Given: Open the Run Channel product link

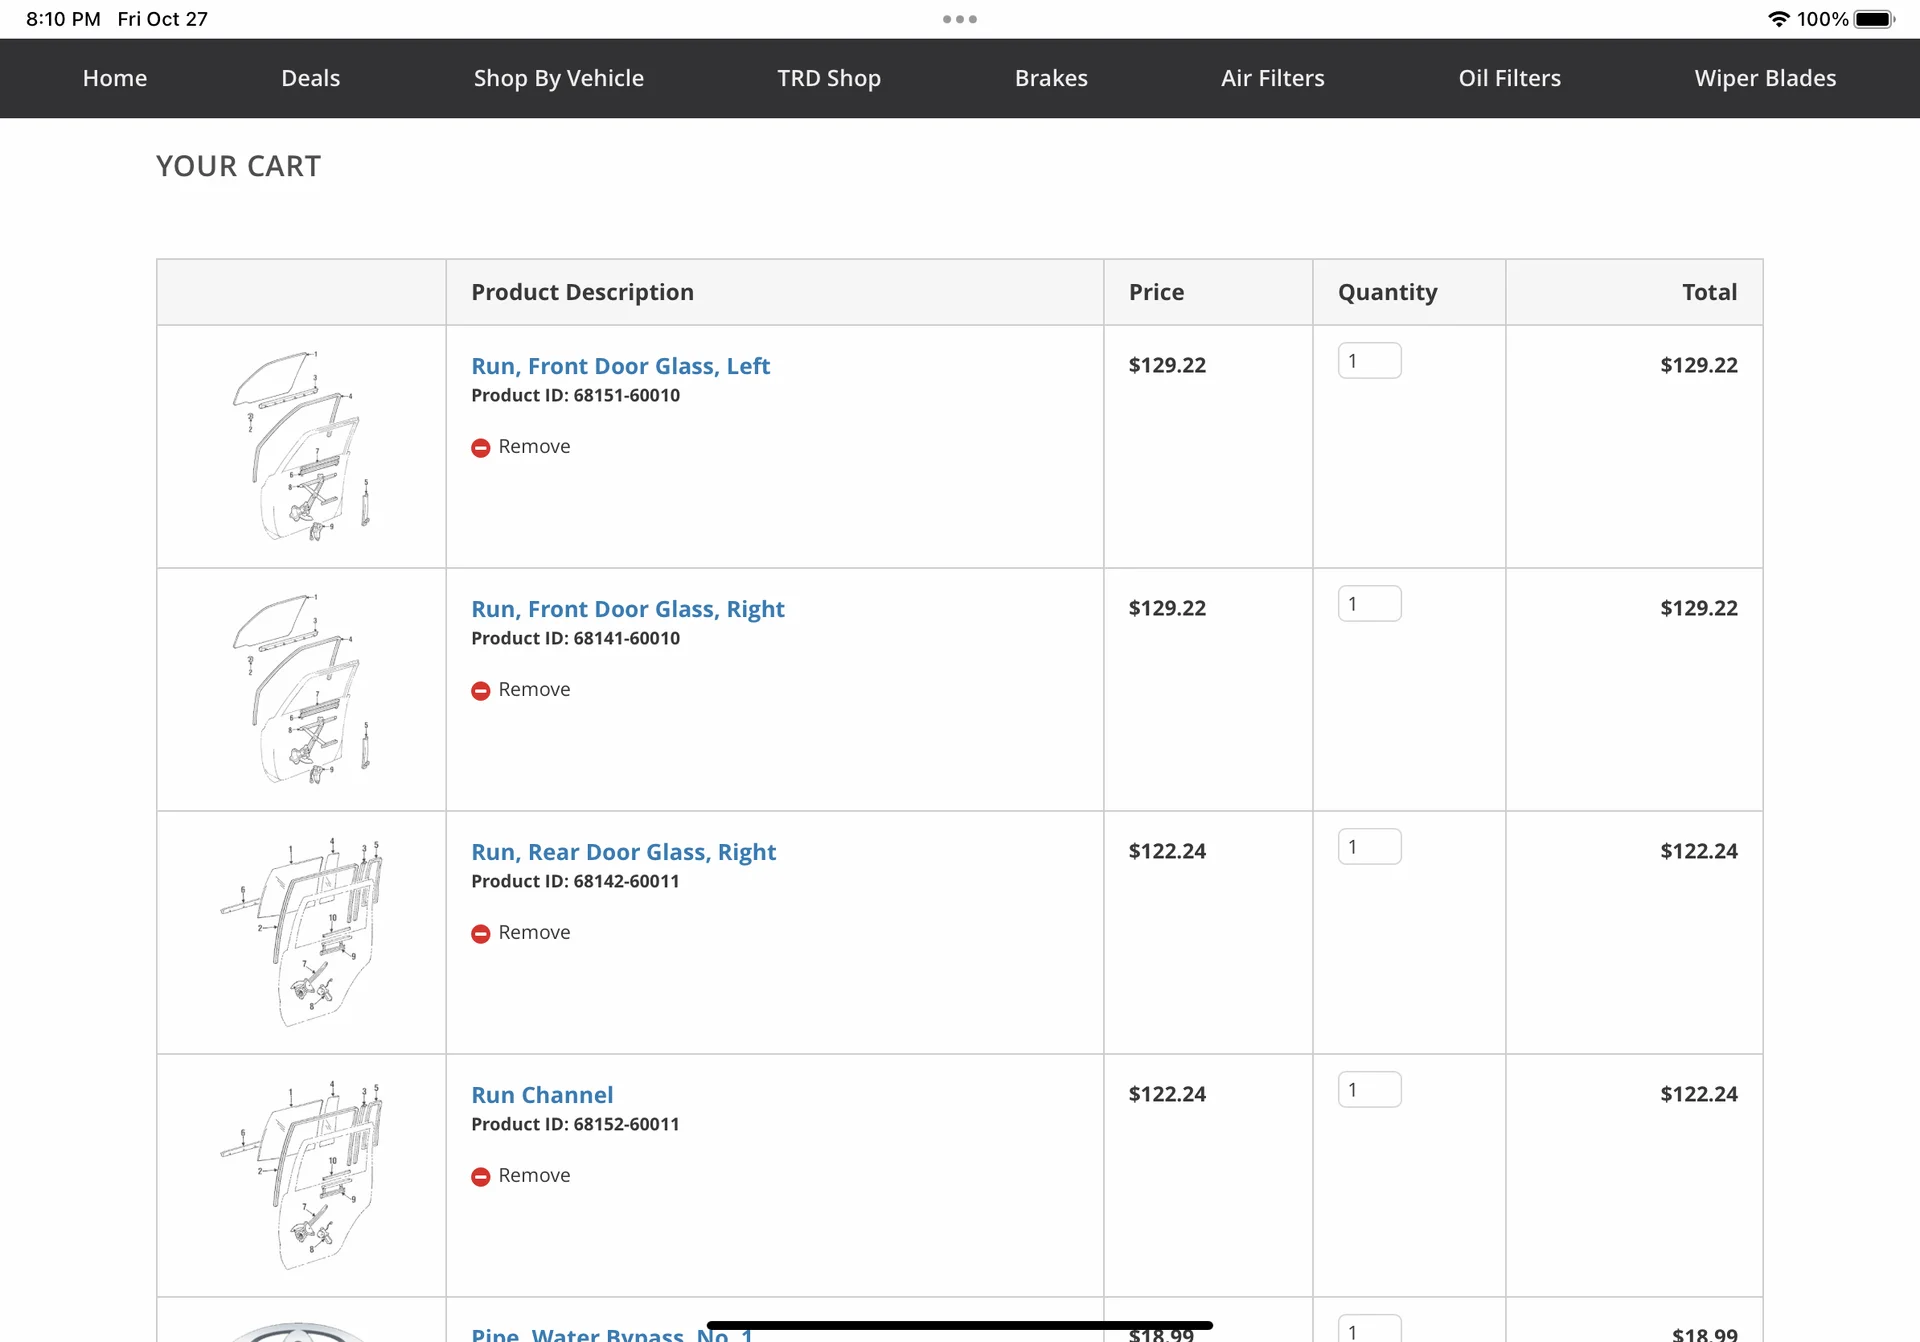Looking at the screenshot, I should [x=542, y=1095].
